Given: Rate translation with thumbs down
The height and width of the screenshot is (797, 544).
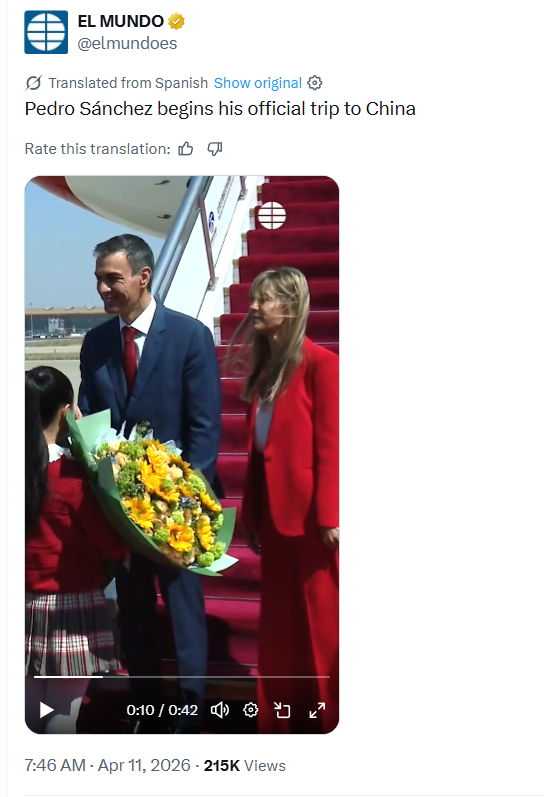Looking at the screenshot, I should tap(215, 149).
